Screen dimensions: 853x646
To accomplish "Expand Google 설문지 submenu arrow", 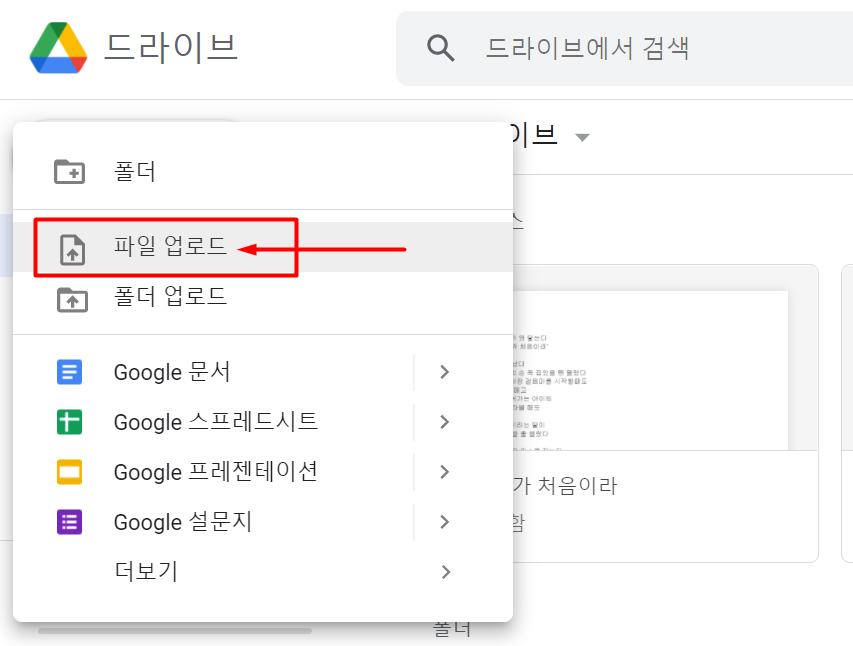I will 444,522.
